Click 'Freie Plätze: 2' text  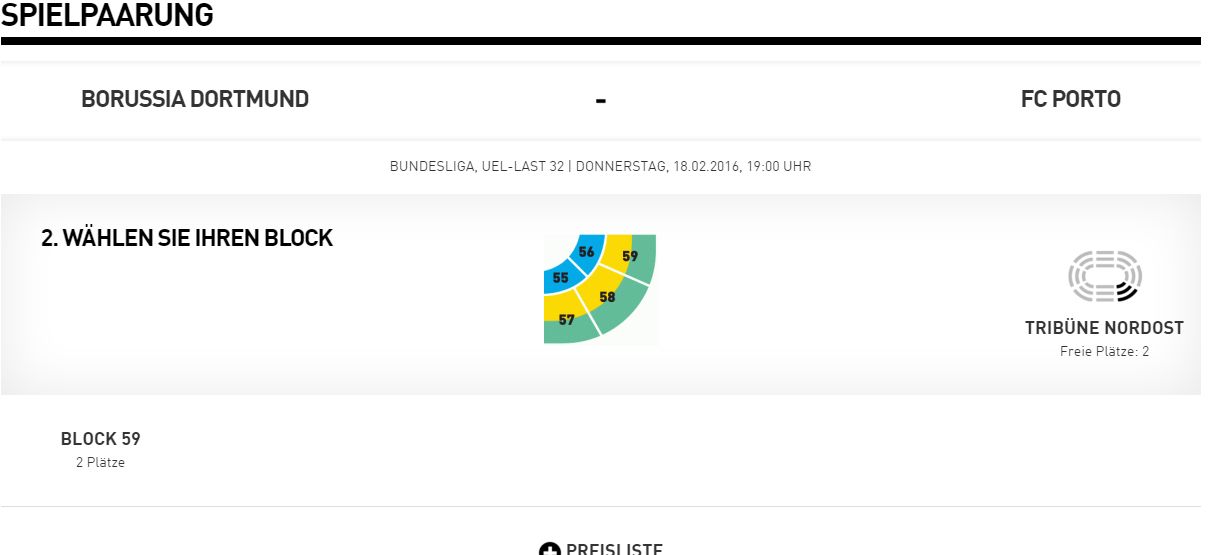click(1104, 352)
